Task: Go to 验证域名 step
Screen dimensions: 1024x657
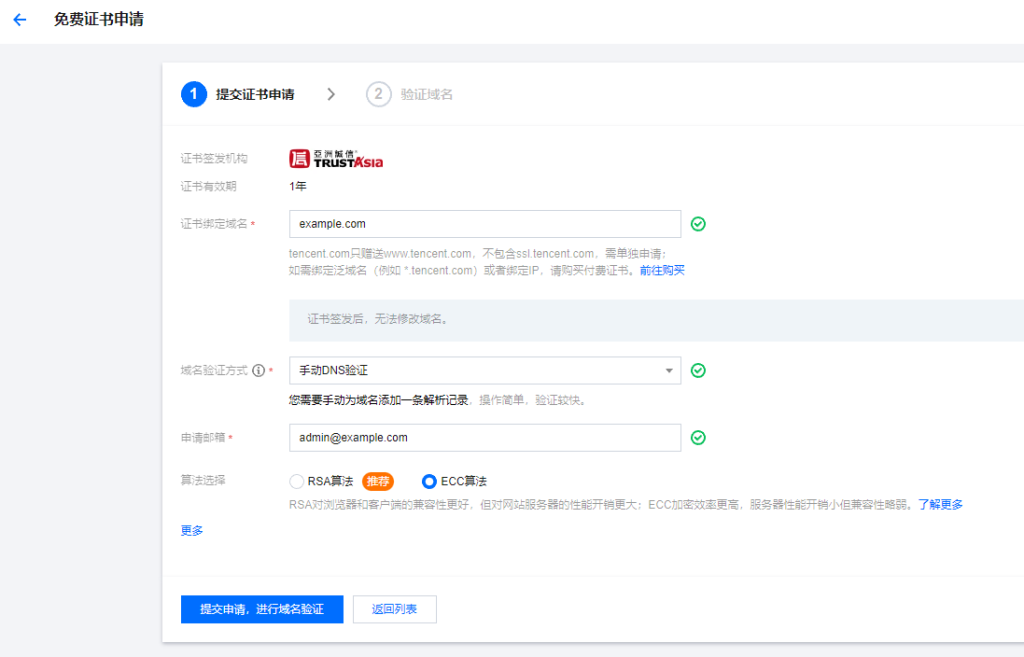Action: tap(427, 94)
